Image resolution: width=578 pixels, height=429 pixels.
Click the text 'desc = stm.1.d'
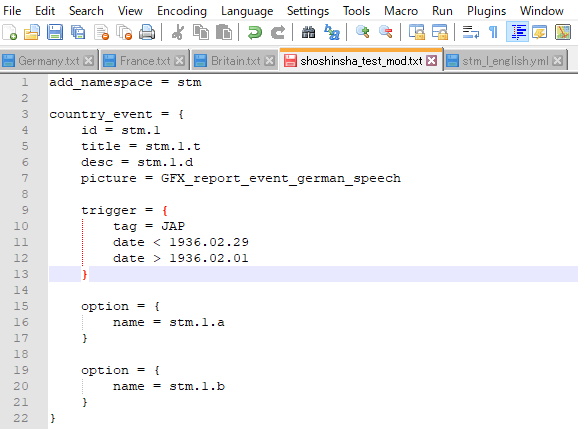click(x=137, y=162)
